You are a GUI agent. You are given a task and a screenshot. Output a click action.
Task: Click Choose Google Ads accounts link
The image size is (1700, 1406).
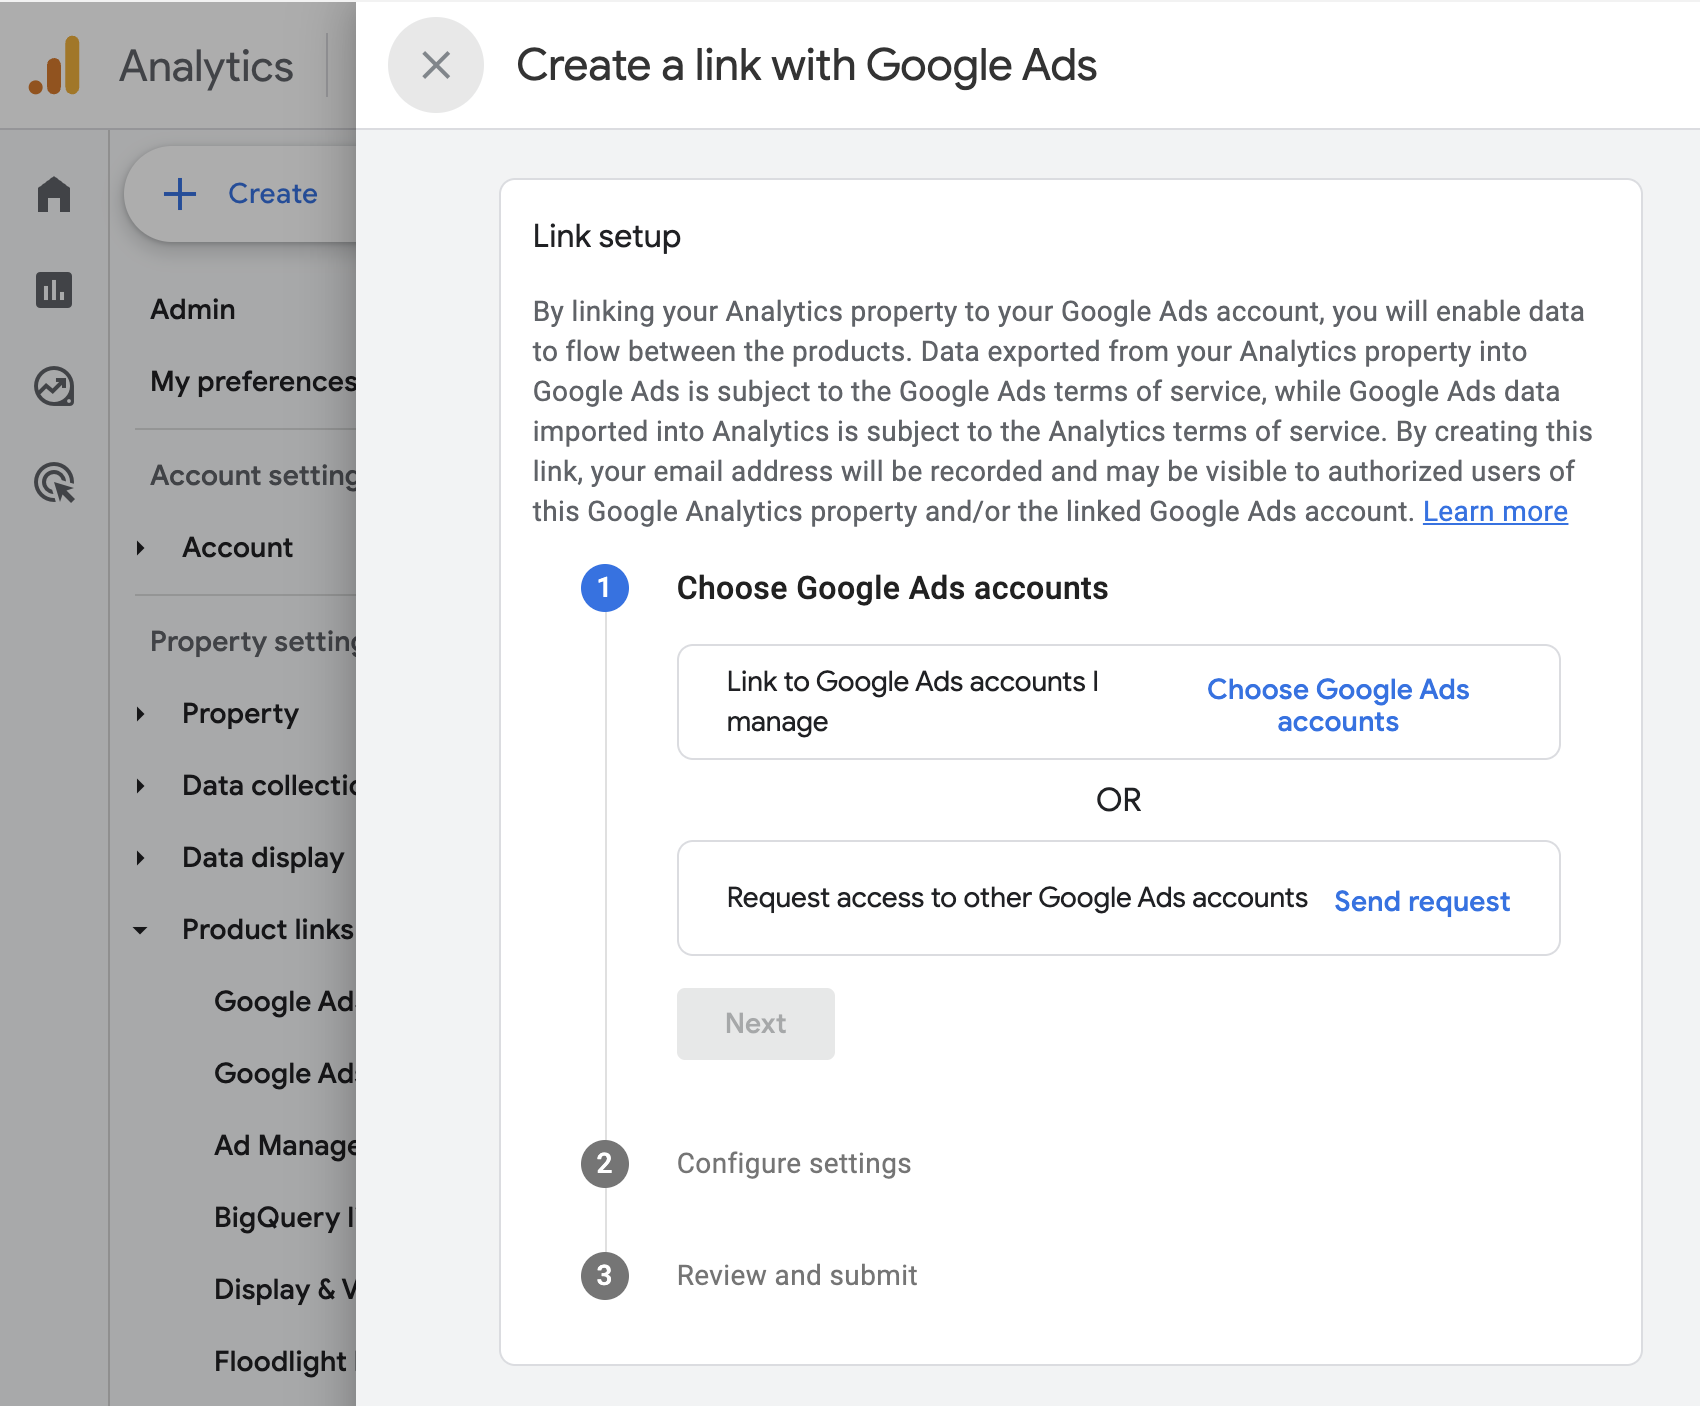click(1338, 705)
